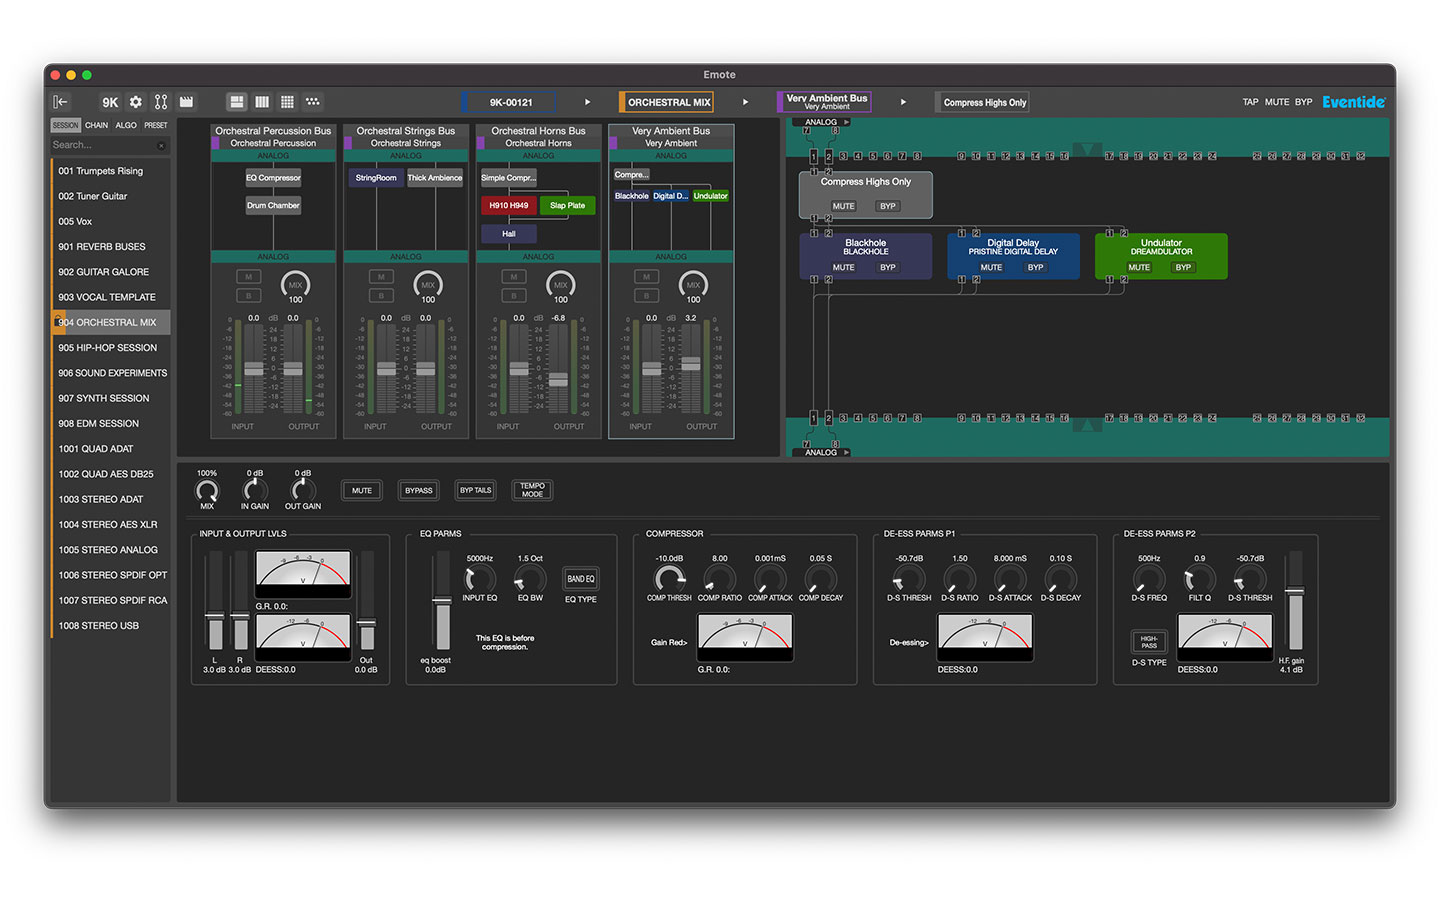Screen dimensions: 1440x900
Task: Click the clapperboard scenes icon
Action: coord(186,102)
